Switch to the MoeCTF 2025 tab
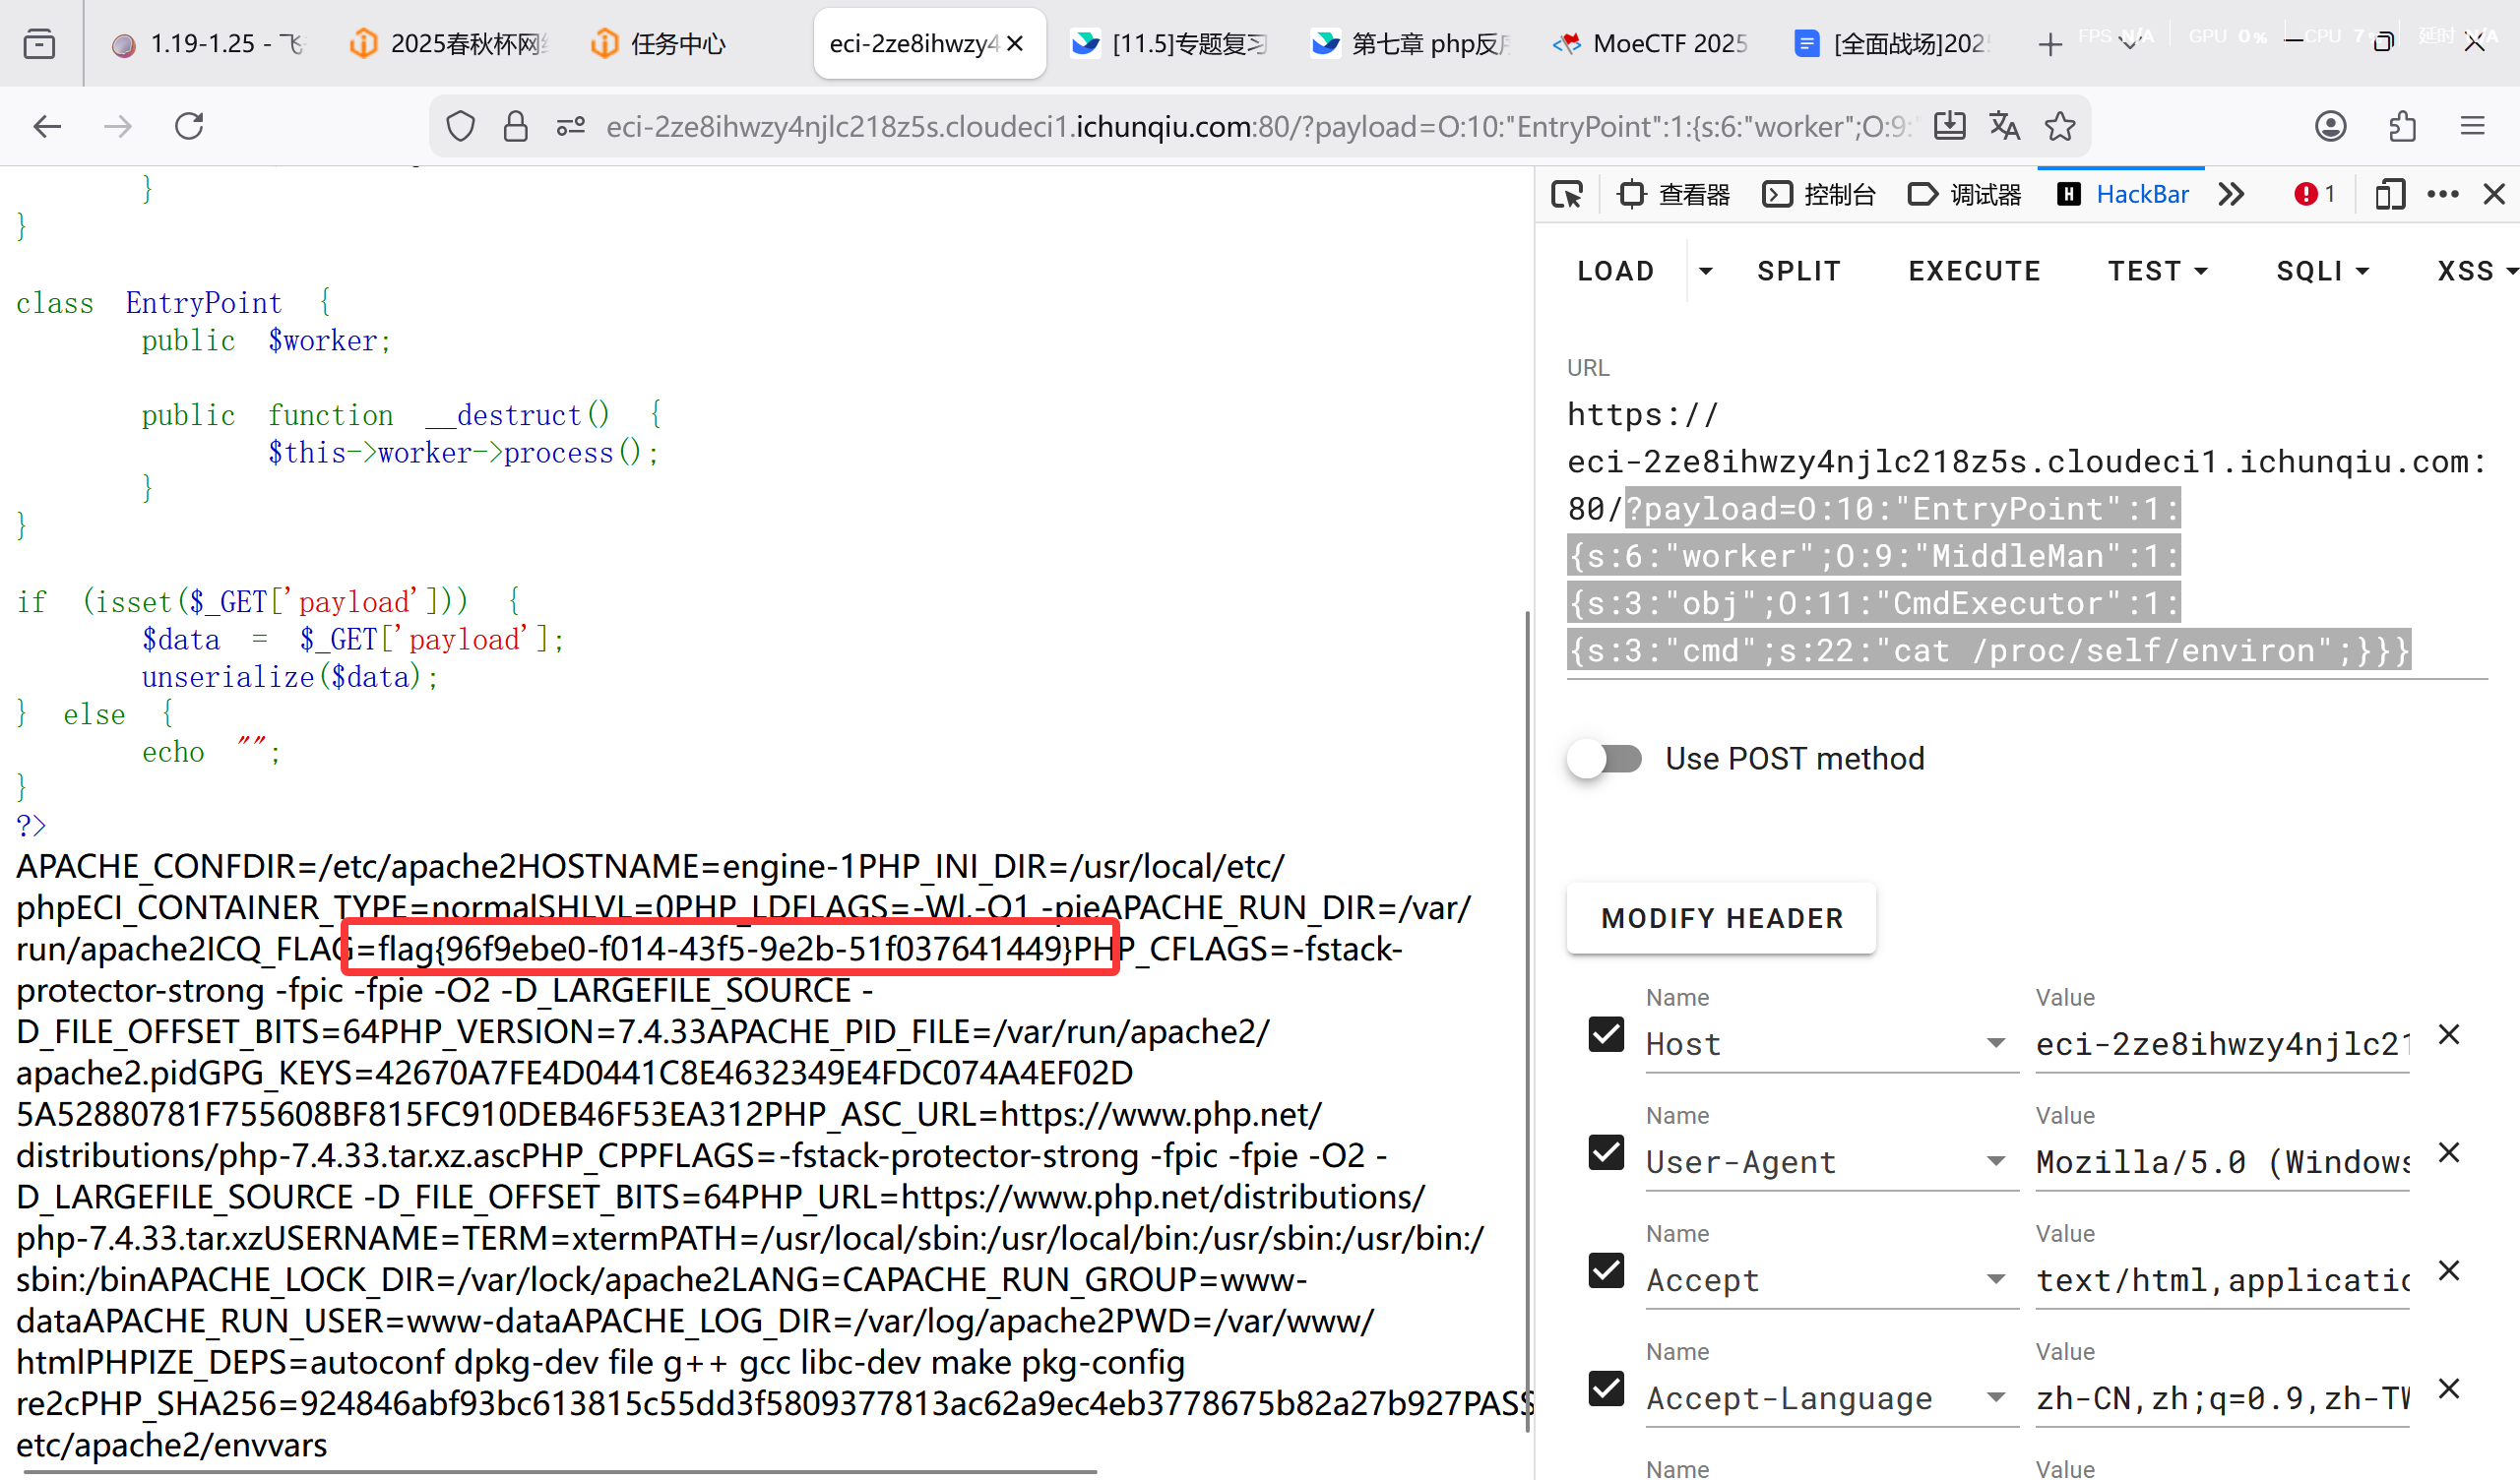This screenshot has width=2520, height=1480. pos(1650,44)
